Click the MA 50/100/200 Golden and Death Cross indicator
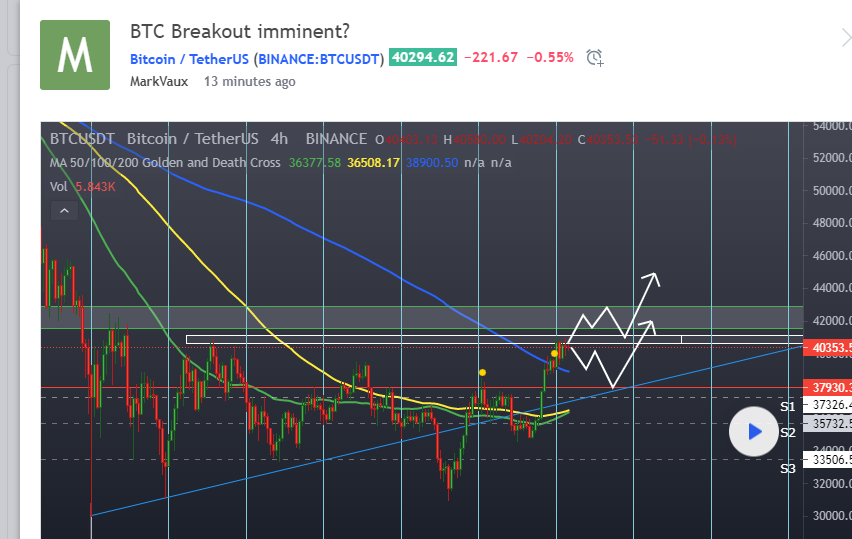Screen dimensions: 852x539 pyautogui.click(x=165, y=162)
